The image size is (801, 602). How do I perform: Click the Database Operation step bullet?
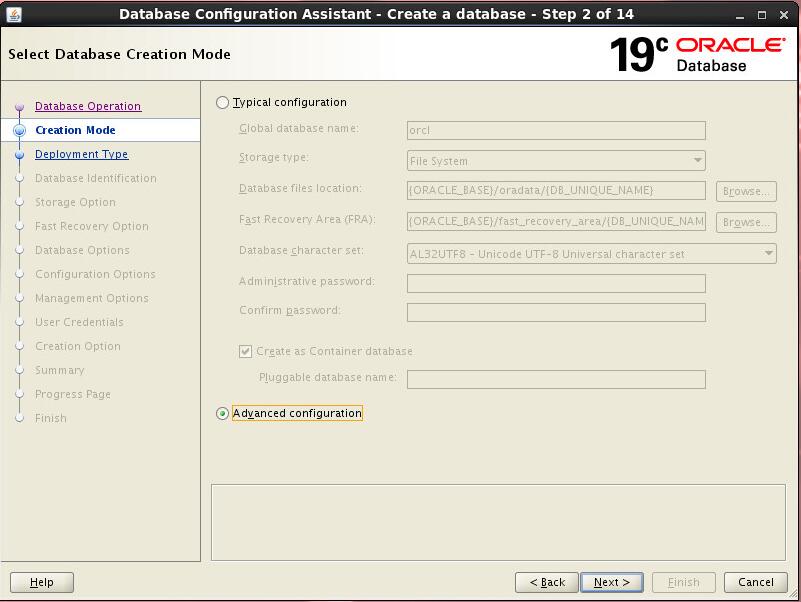pos(19,107)
